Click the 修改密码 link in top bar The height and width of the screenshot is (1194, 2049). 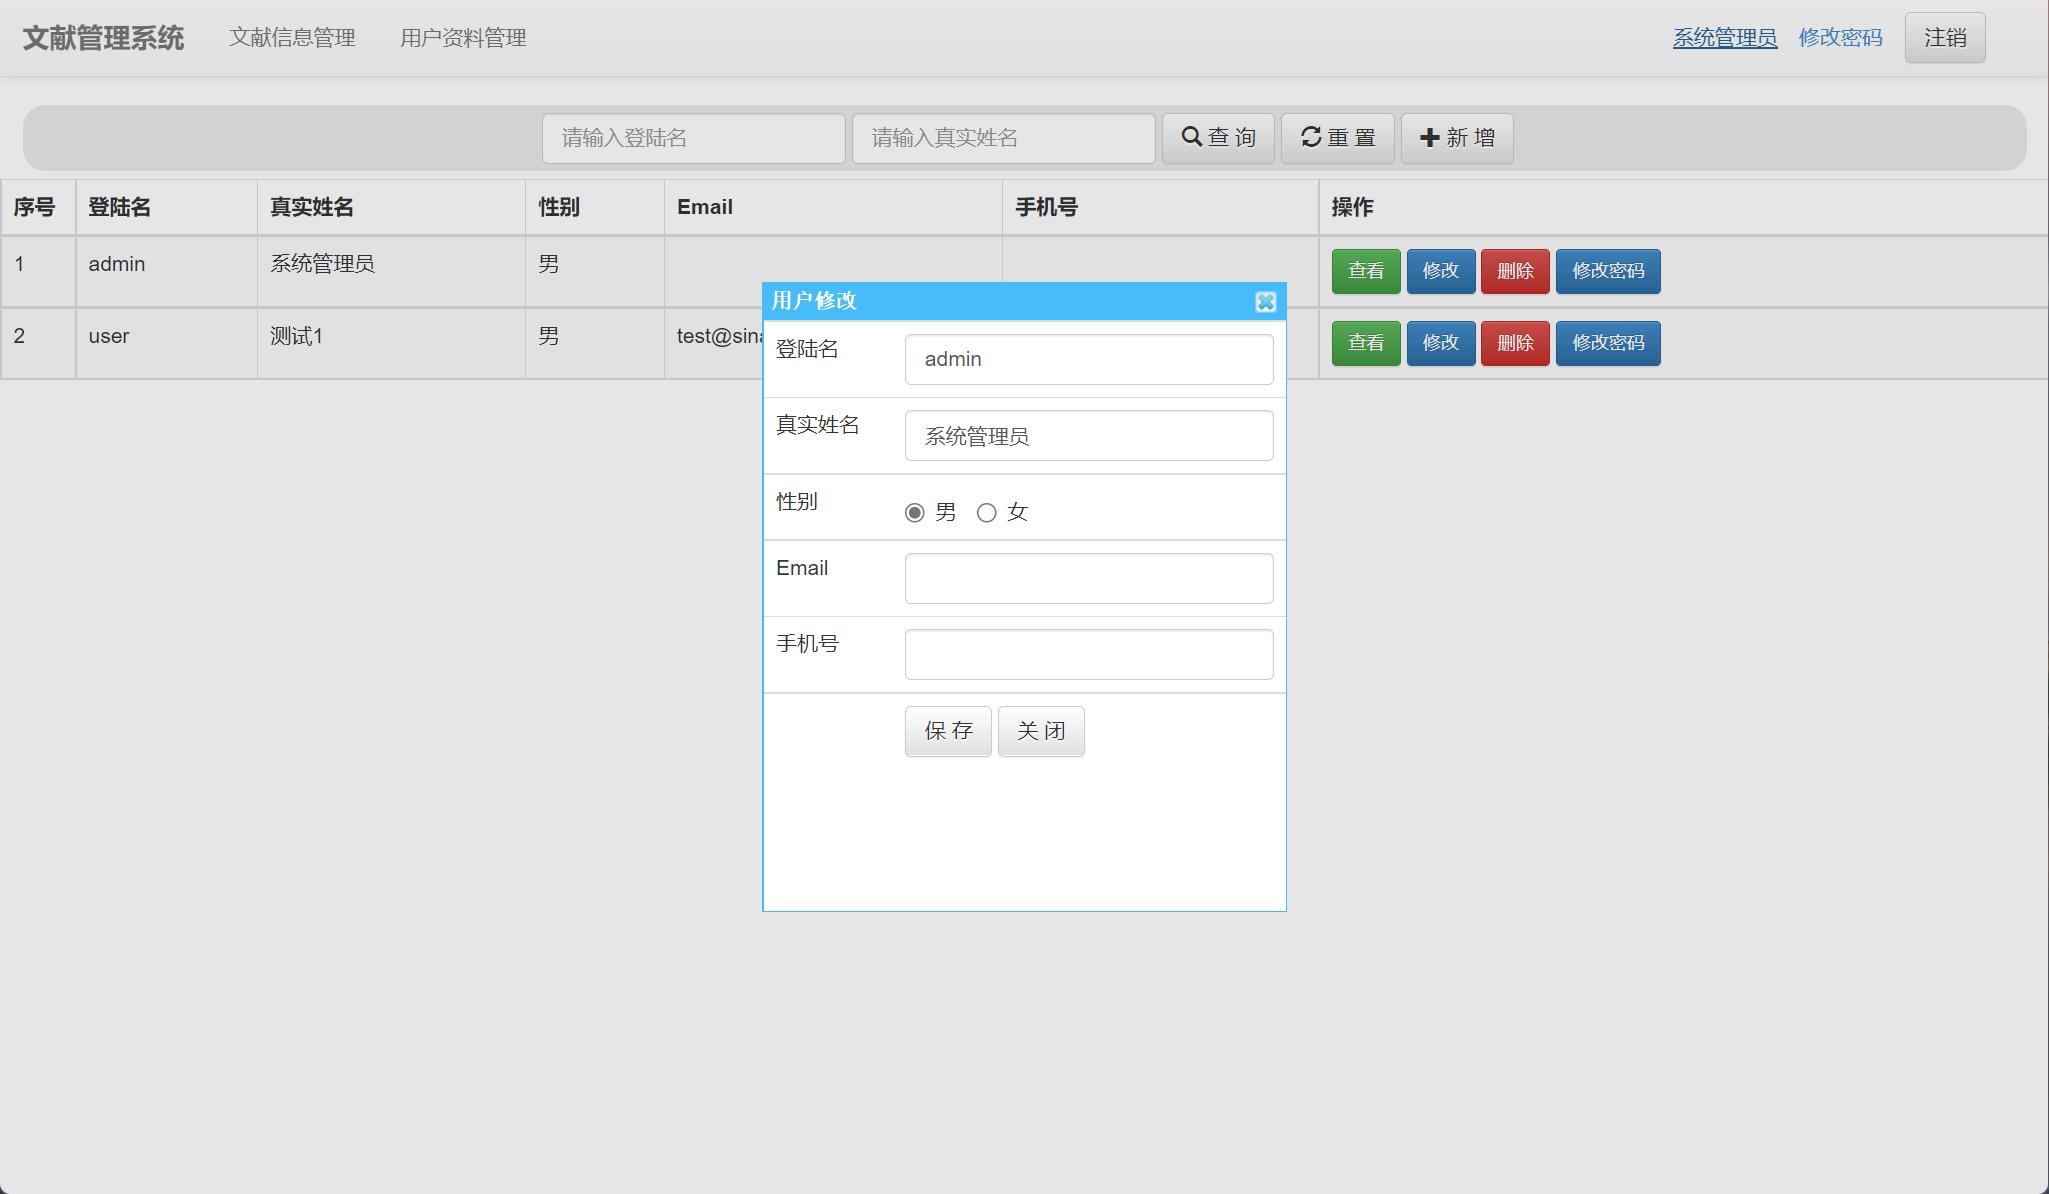tap(1841, 38)
